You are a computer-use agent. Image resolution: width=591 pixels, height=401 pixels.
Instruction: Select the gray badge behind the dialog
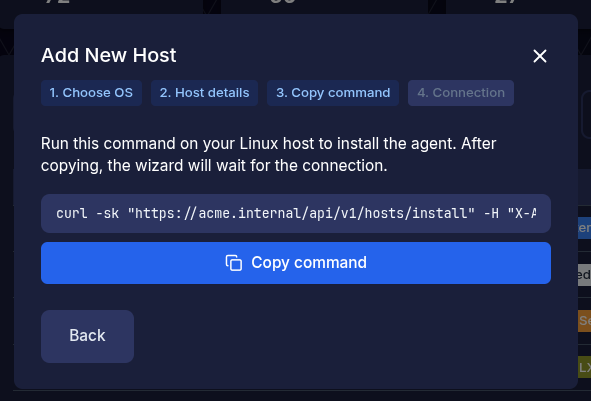pos(585,275)
